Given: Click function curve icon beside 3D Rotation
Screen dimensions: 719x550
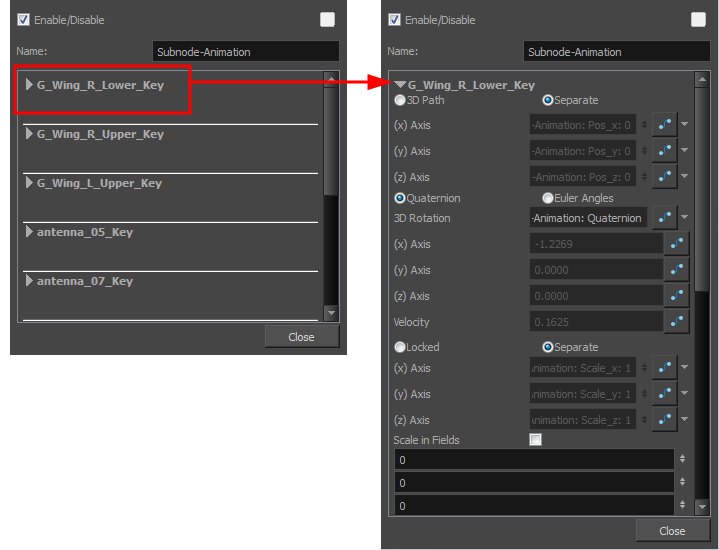Looking at the screenshot, I should [664, 218].
